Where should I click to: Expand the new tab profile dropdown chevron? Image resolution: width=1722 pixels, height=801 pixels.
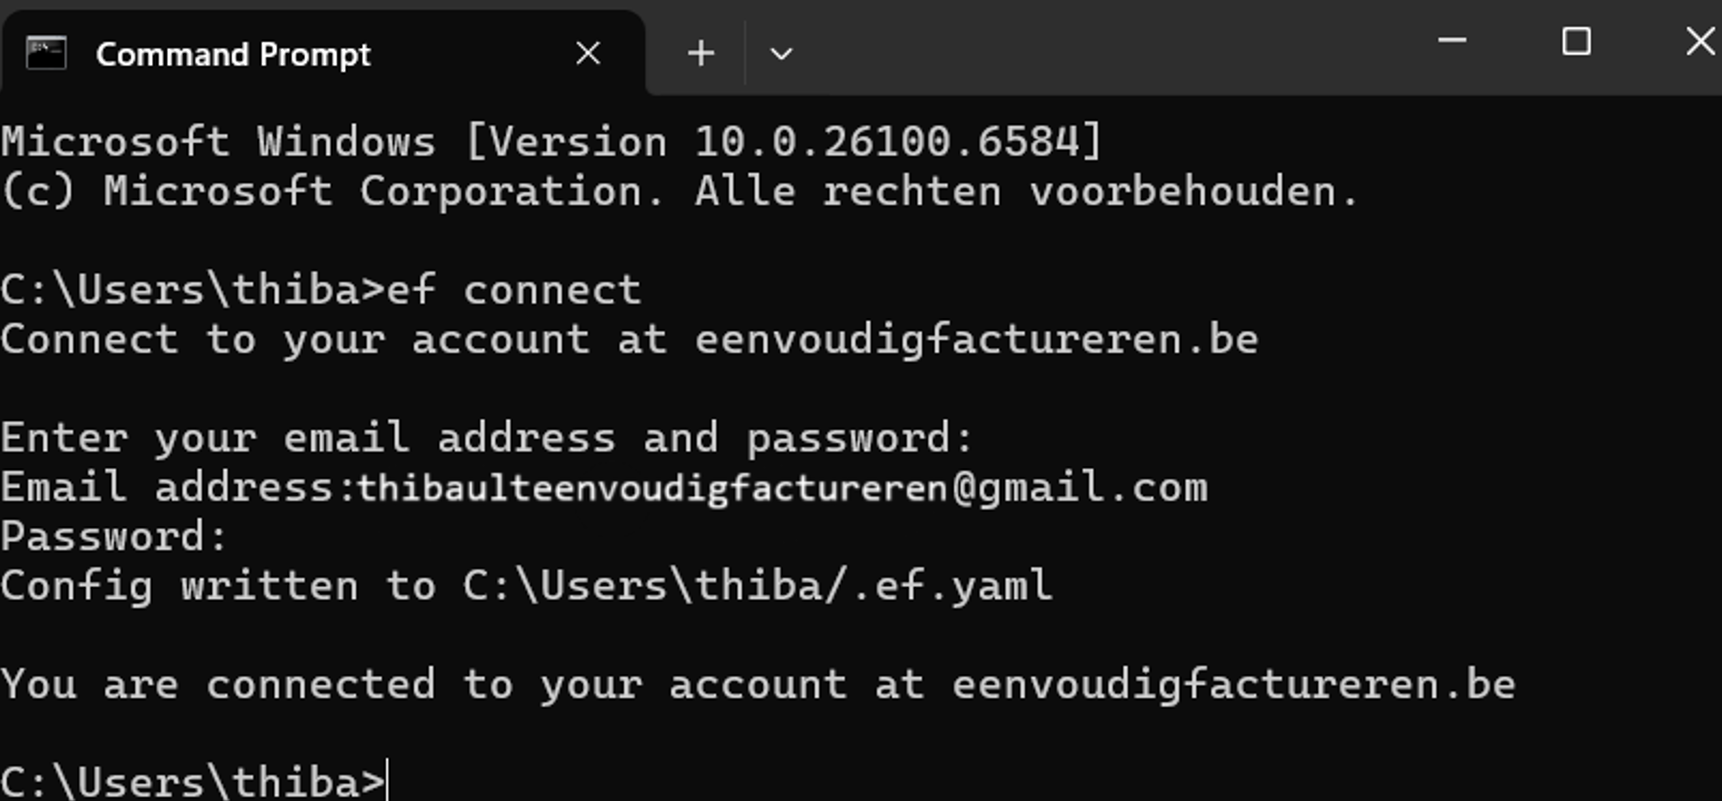click(x=781, y=54)
